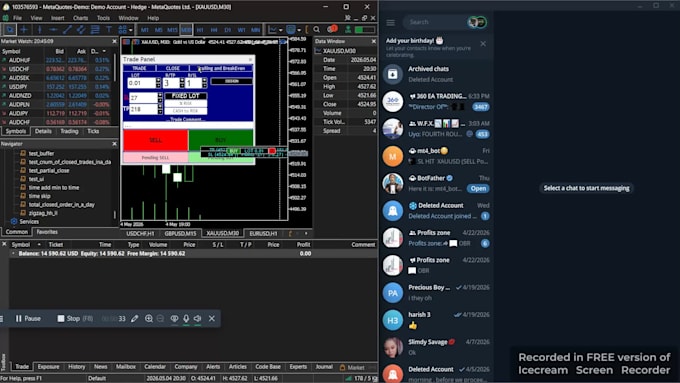The image size is (680, 383).
Task: Increase LOT value with up stepper
Action: [158, 81]
